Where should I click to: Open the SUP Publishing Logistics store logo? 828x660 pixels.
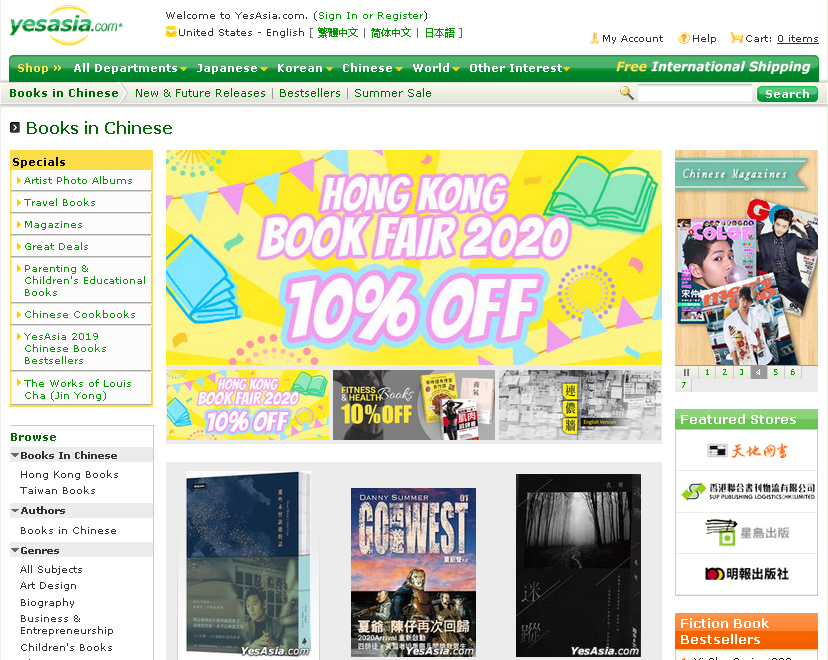pos(746,491)
